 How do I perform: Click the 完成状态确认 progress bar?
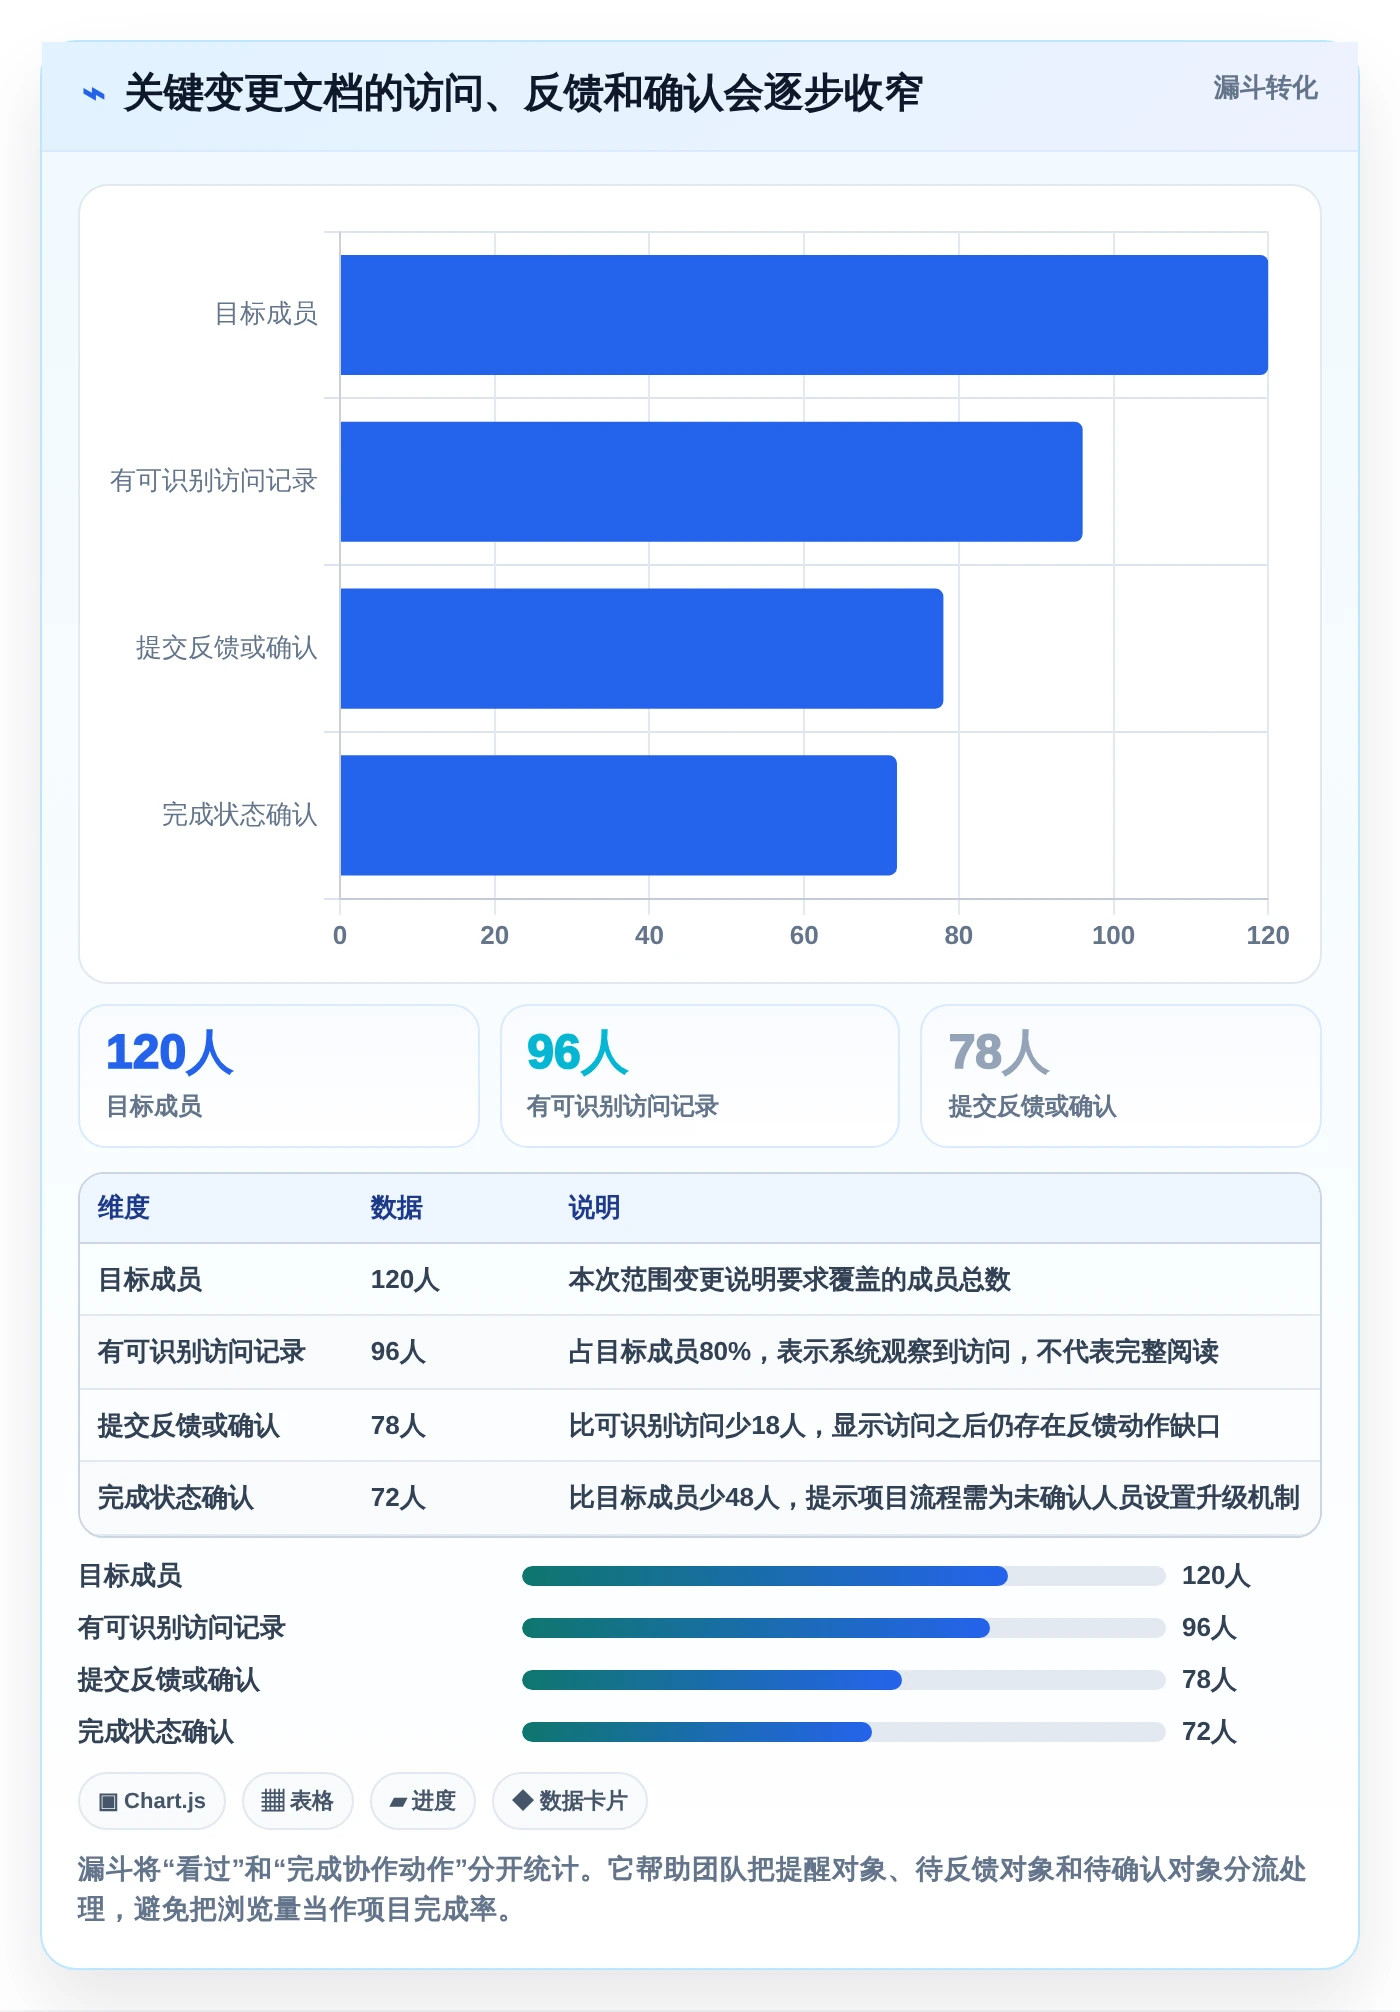point(843,1732)
